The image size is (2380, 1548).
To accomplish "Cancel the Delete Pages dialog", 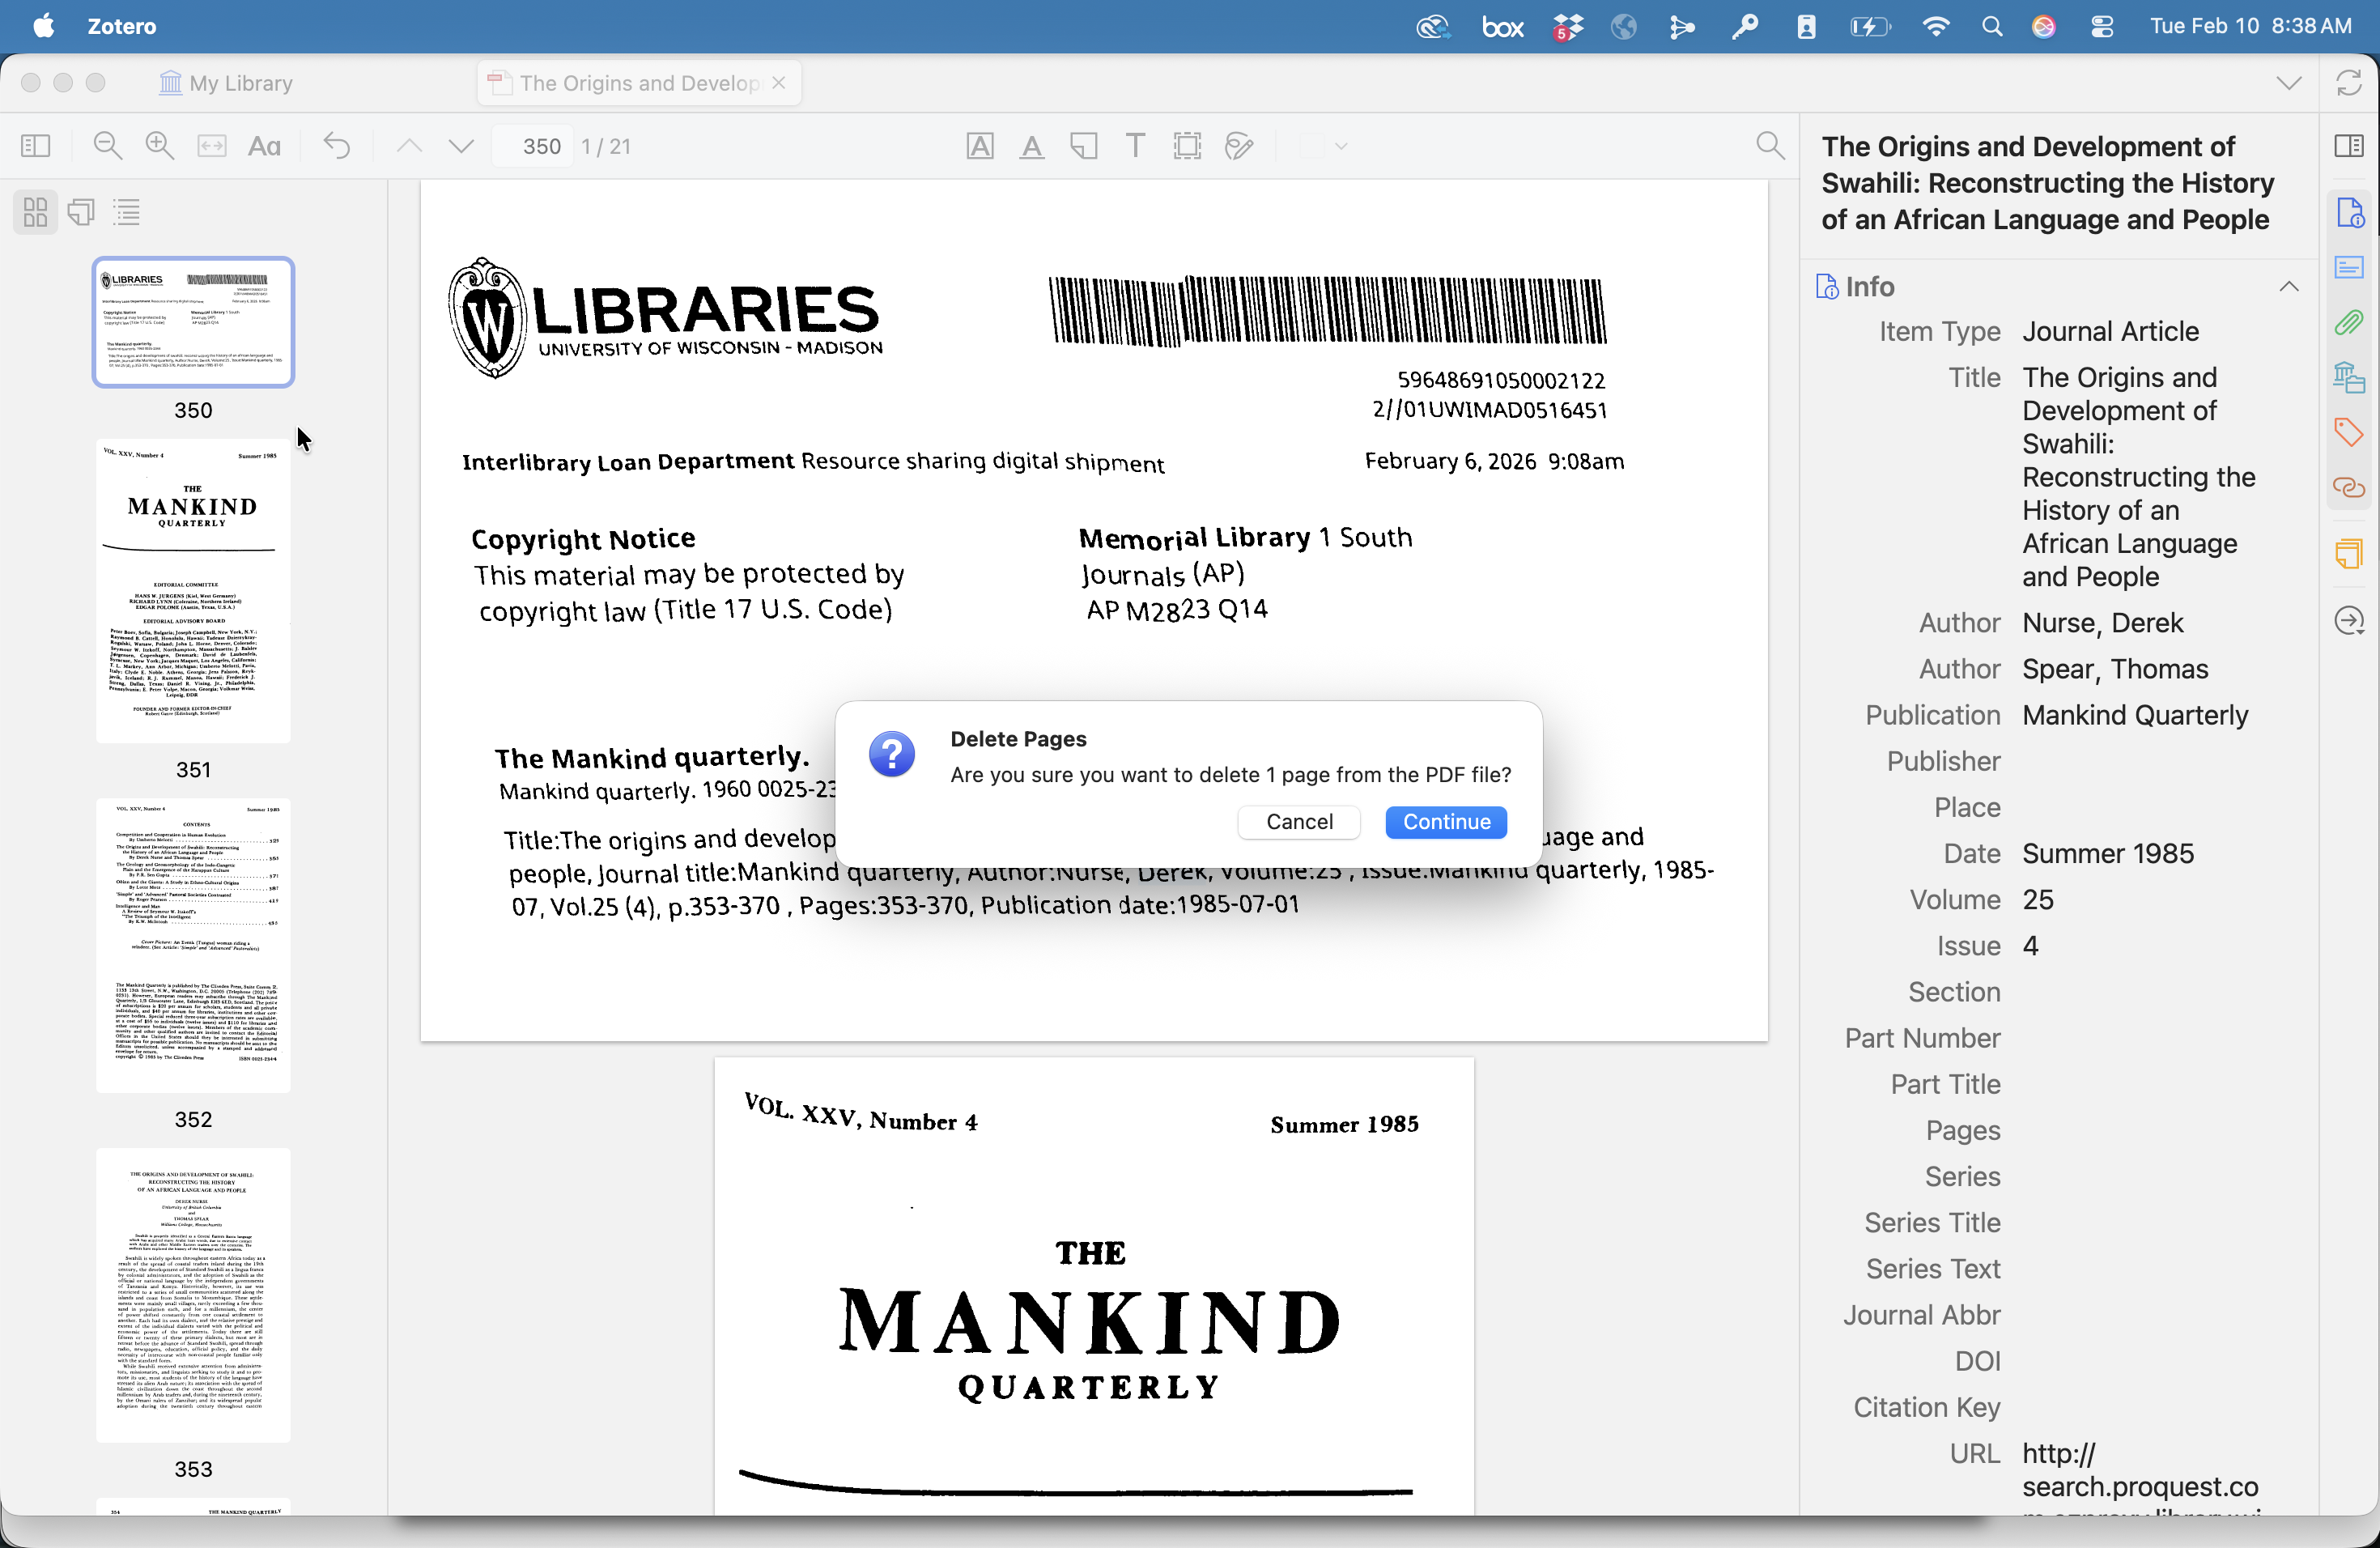I will (x=1298, y=821).
